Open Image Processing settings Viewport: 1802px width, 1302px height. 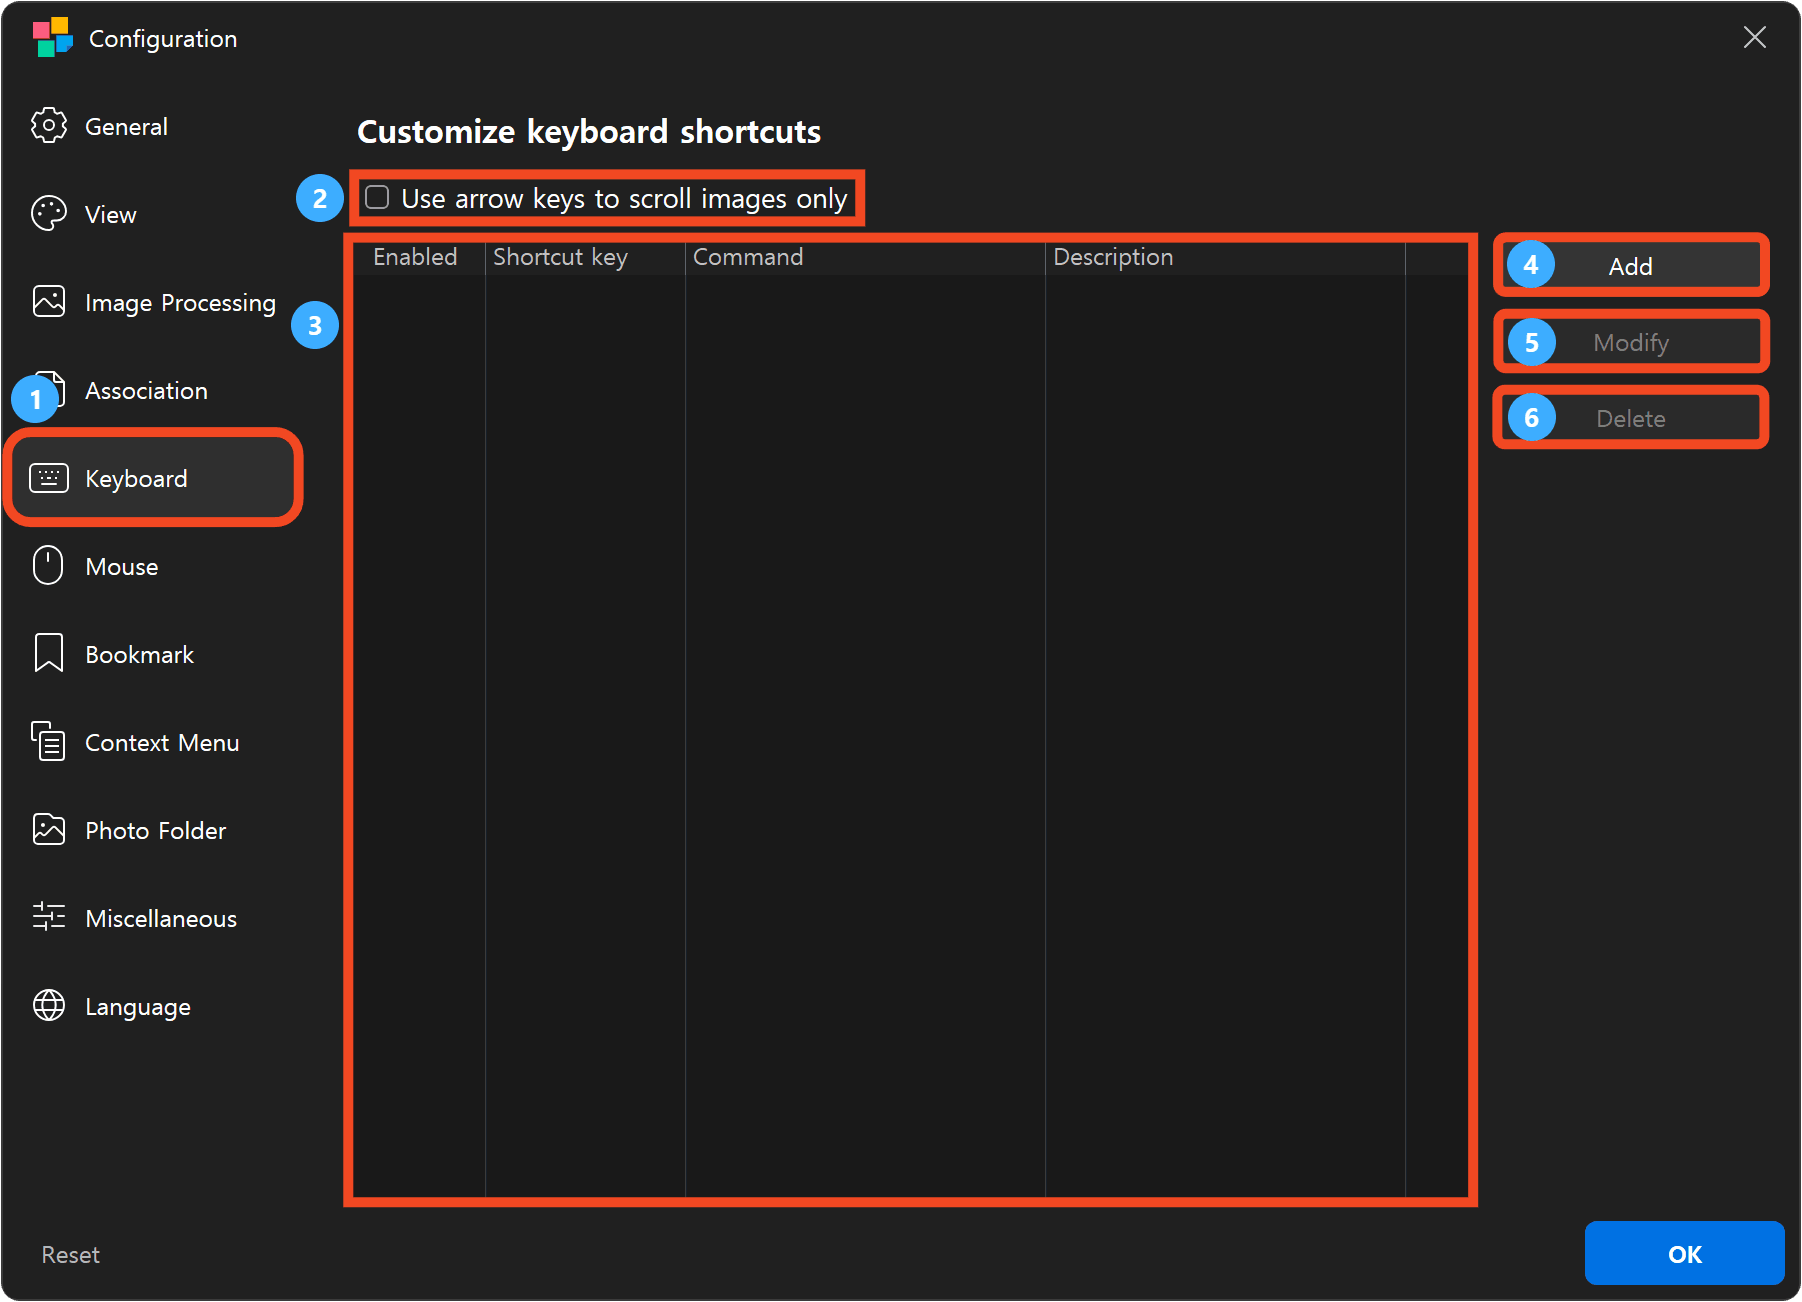click(x=150, y=302)
